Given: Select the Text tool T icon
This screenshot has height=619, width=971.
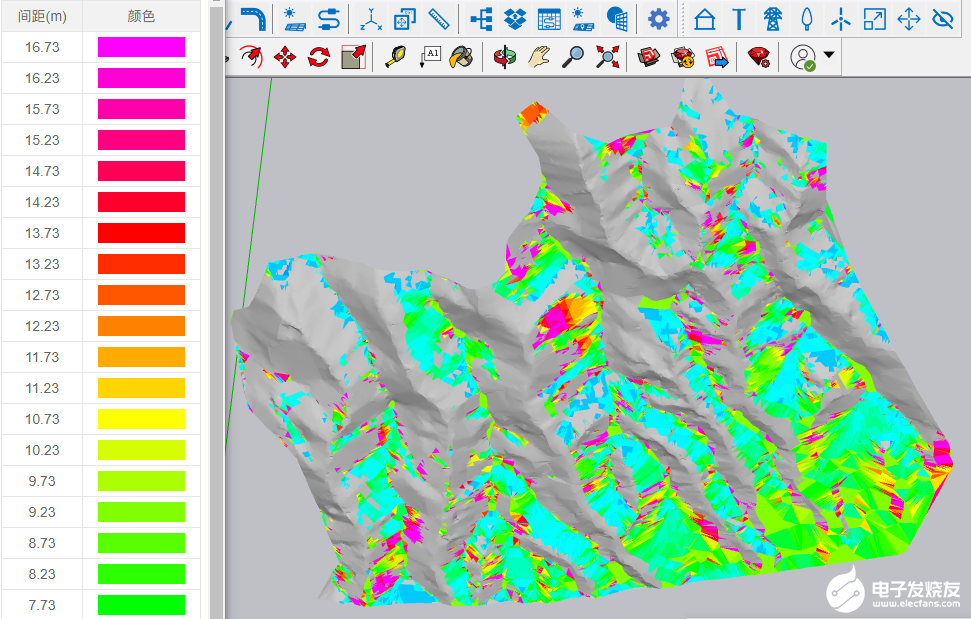Looking at the screenshot, I should pos(739,19).
